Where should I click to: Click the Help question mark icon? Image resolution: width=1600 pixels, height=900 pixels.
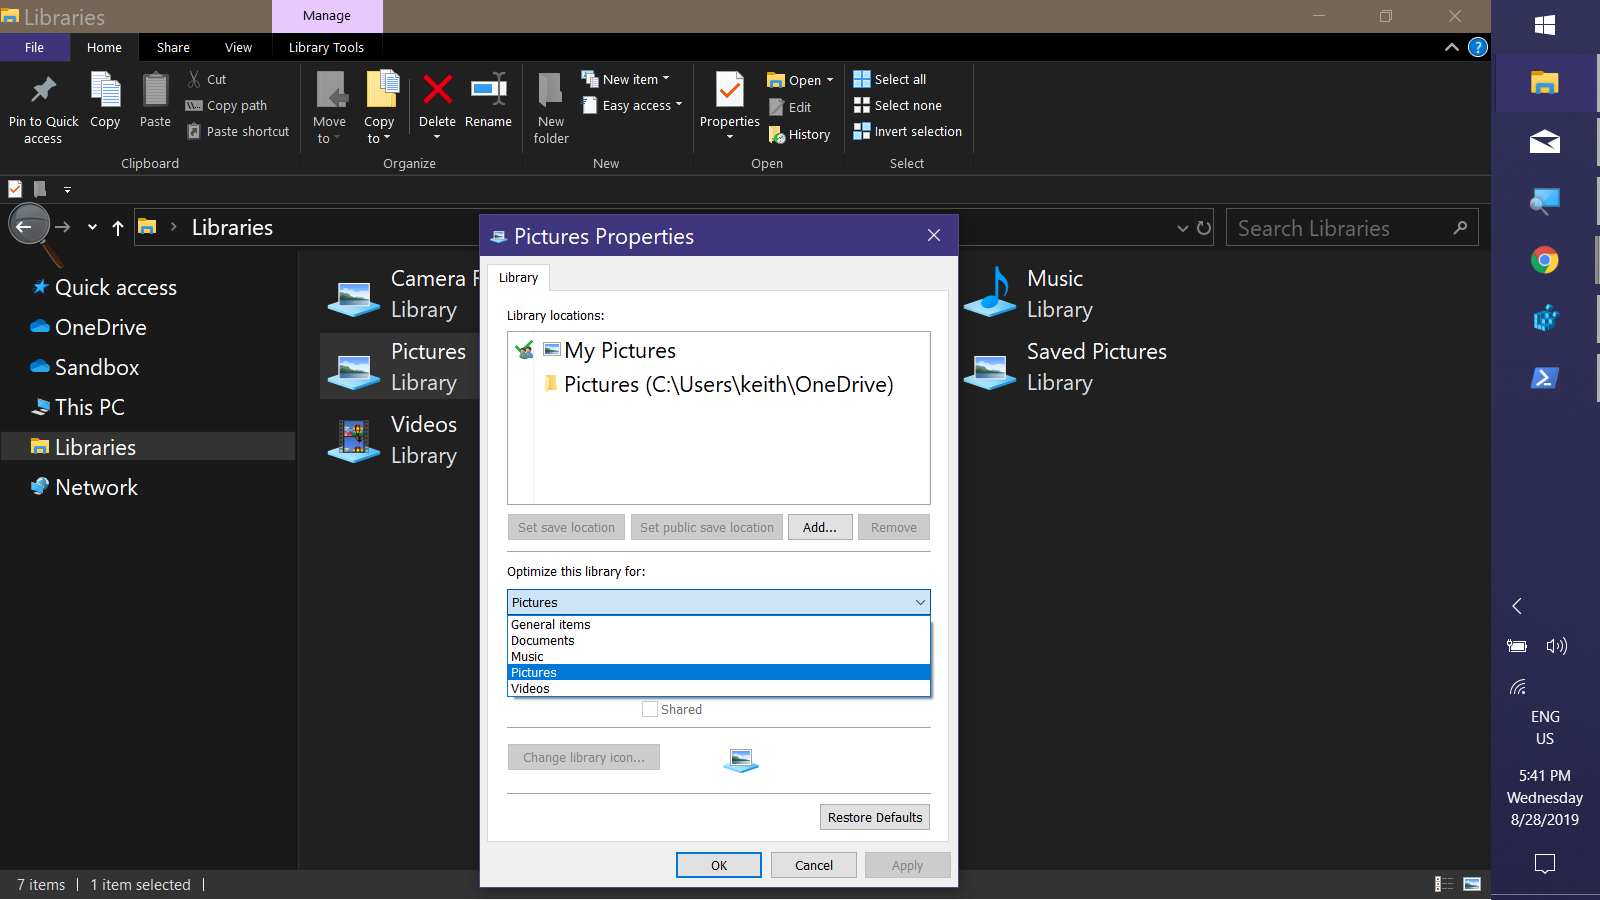point(1477,47)
